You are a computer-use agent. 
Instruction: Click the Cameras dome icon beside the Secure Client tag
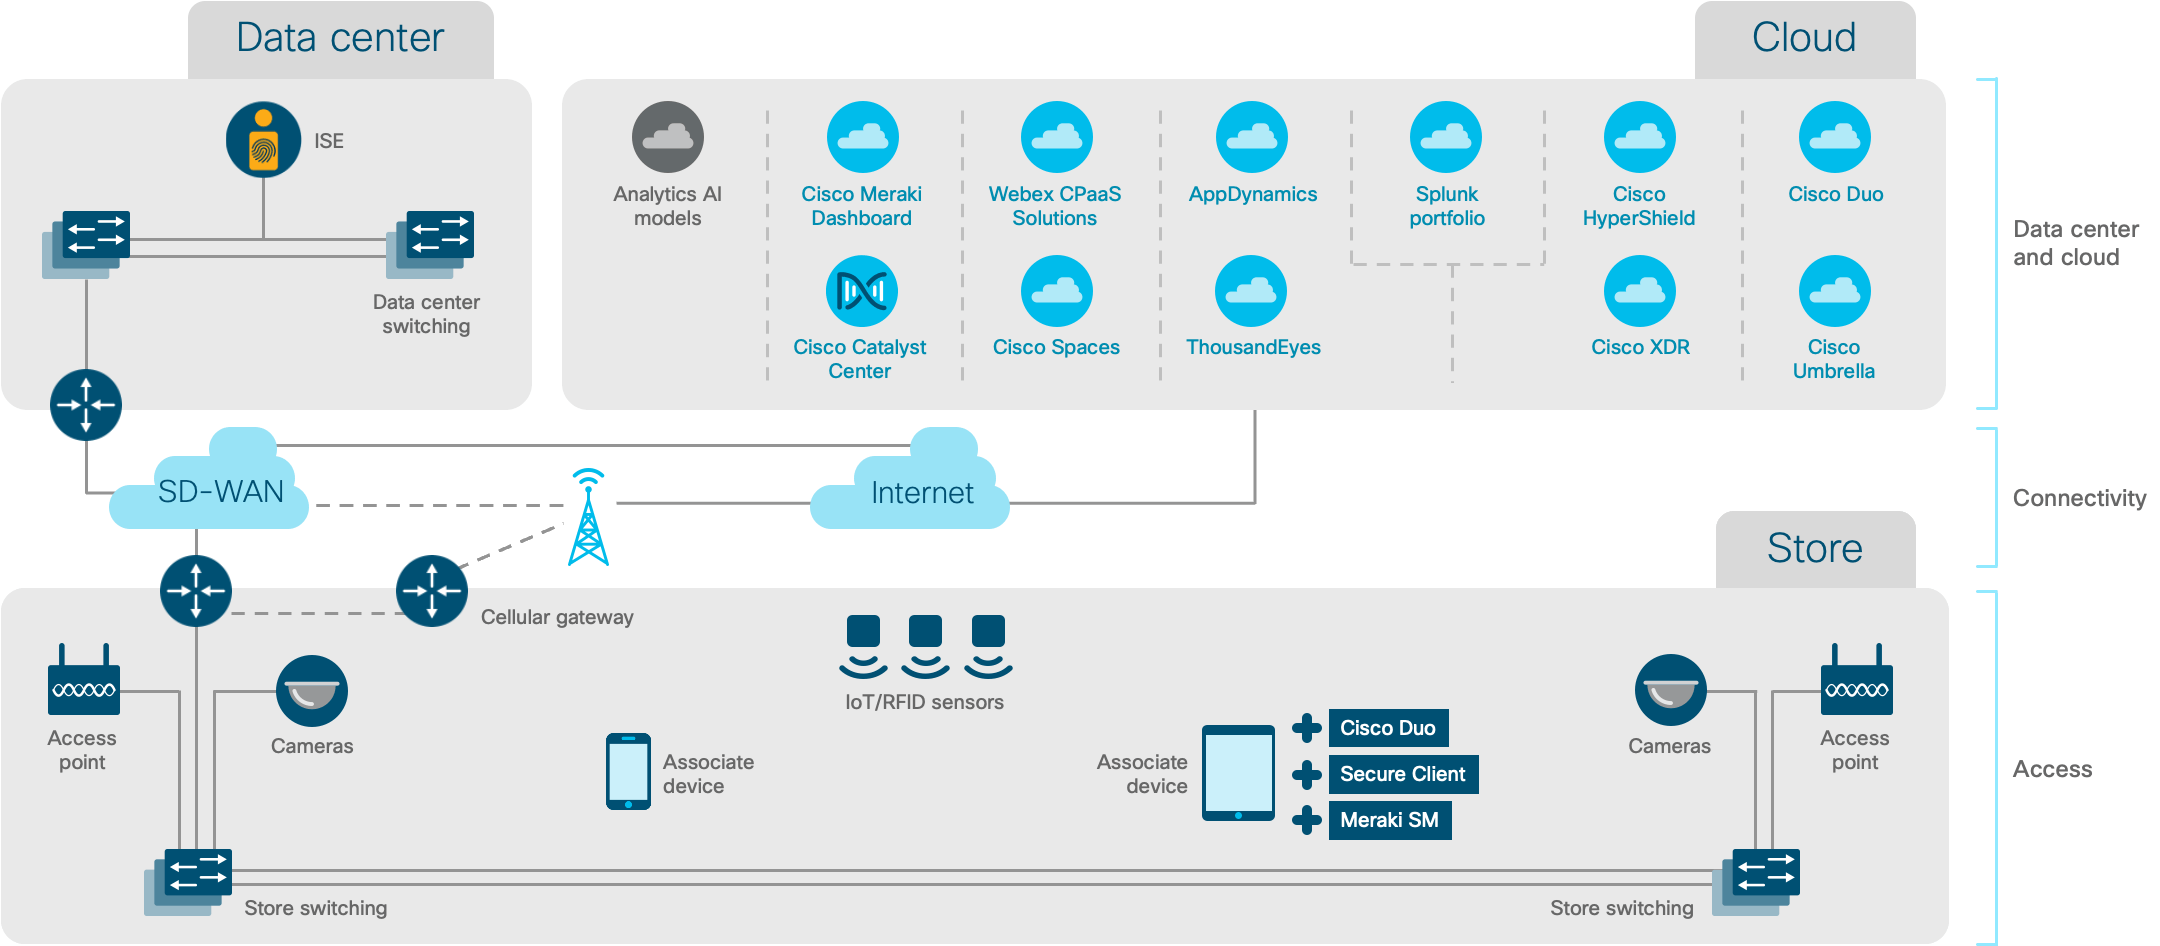[x=1671, y=690]
